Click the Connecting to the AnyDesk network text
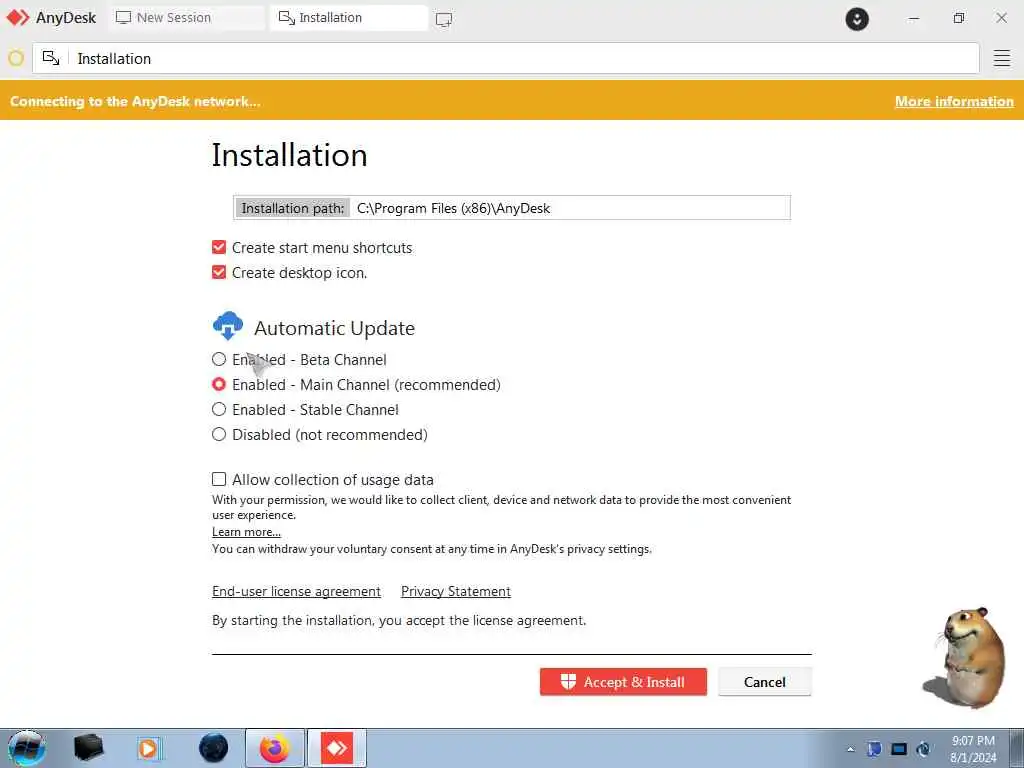1024x768 pixels. coord(135,101)
